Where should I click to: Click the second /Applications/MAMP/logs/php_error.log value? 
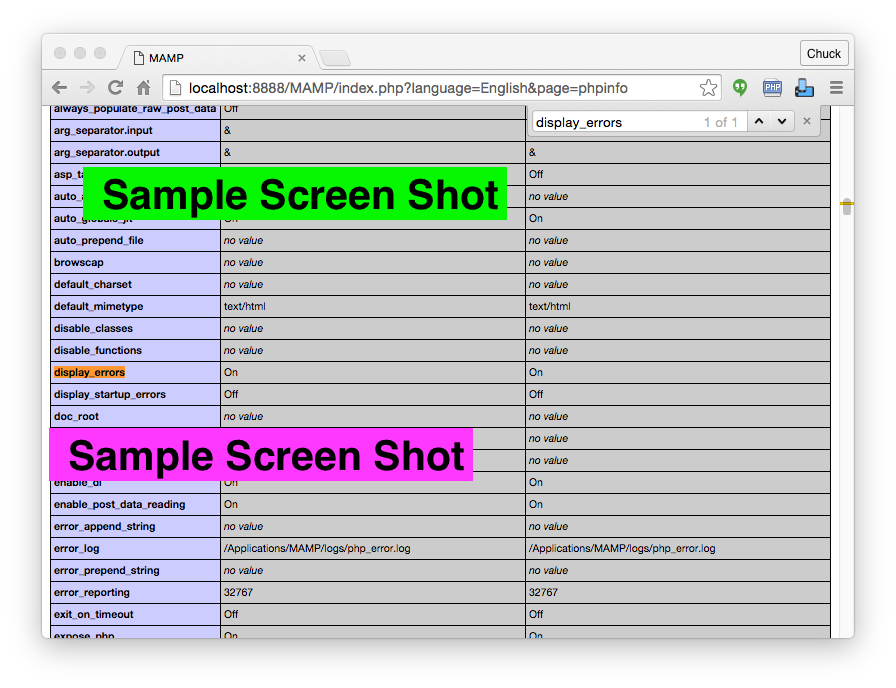[622, 549]
